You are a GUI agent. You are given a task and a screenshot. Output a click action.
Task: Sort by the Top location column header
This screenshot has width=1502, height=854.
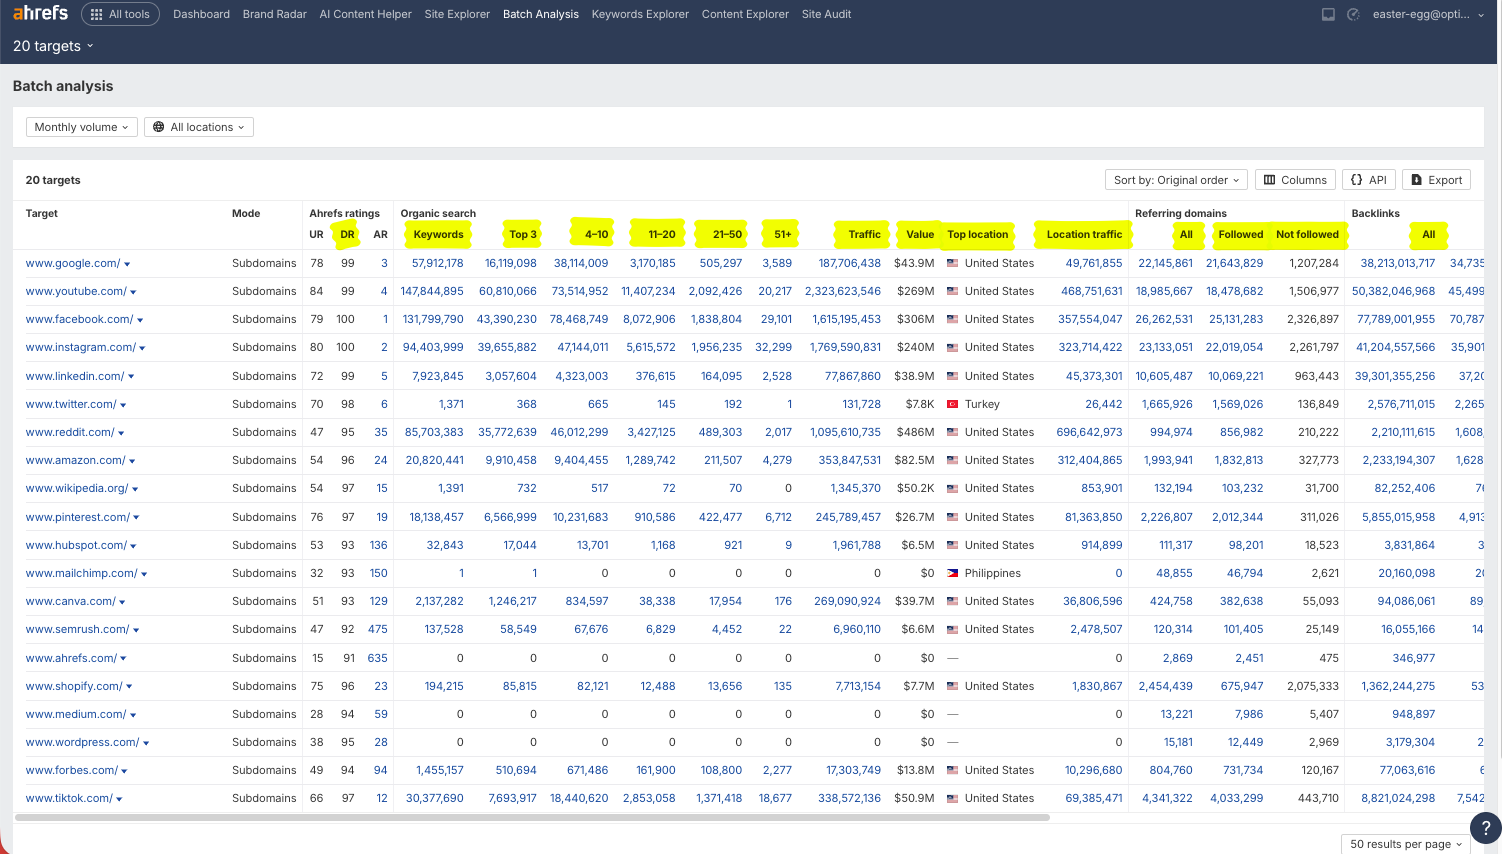[x=978, y=234]
